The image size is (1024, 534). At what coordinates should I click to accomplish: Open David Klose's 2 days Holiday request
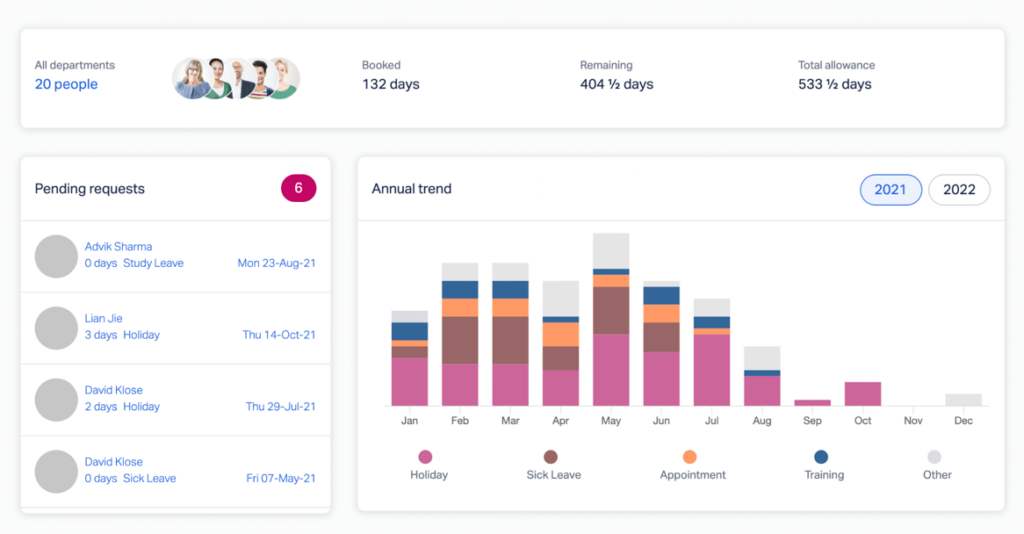122,407
